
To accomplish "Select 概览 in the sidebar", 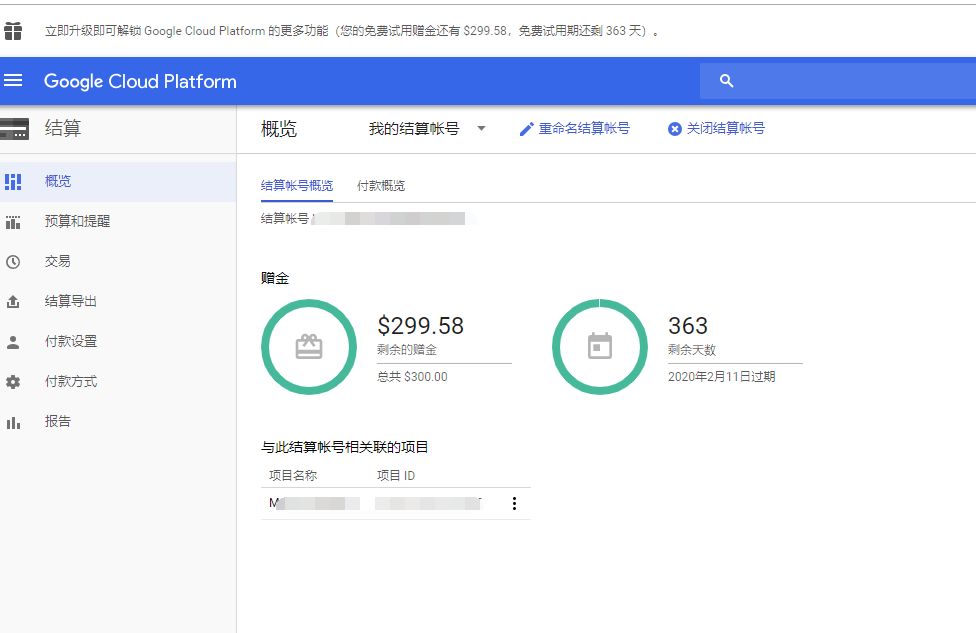I will click(x=118, y=182).
